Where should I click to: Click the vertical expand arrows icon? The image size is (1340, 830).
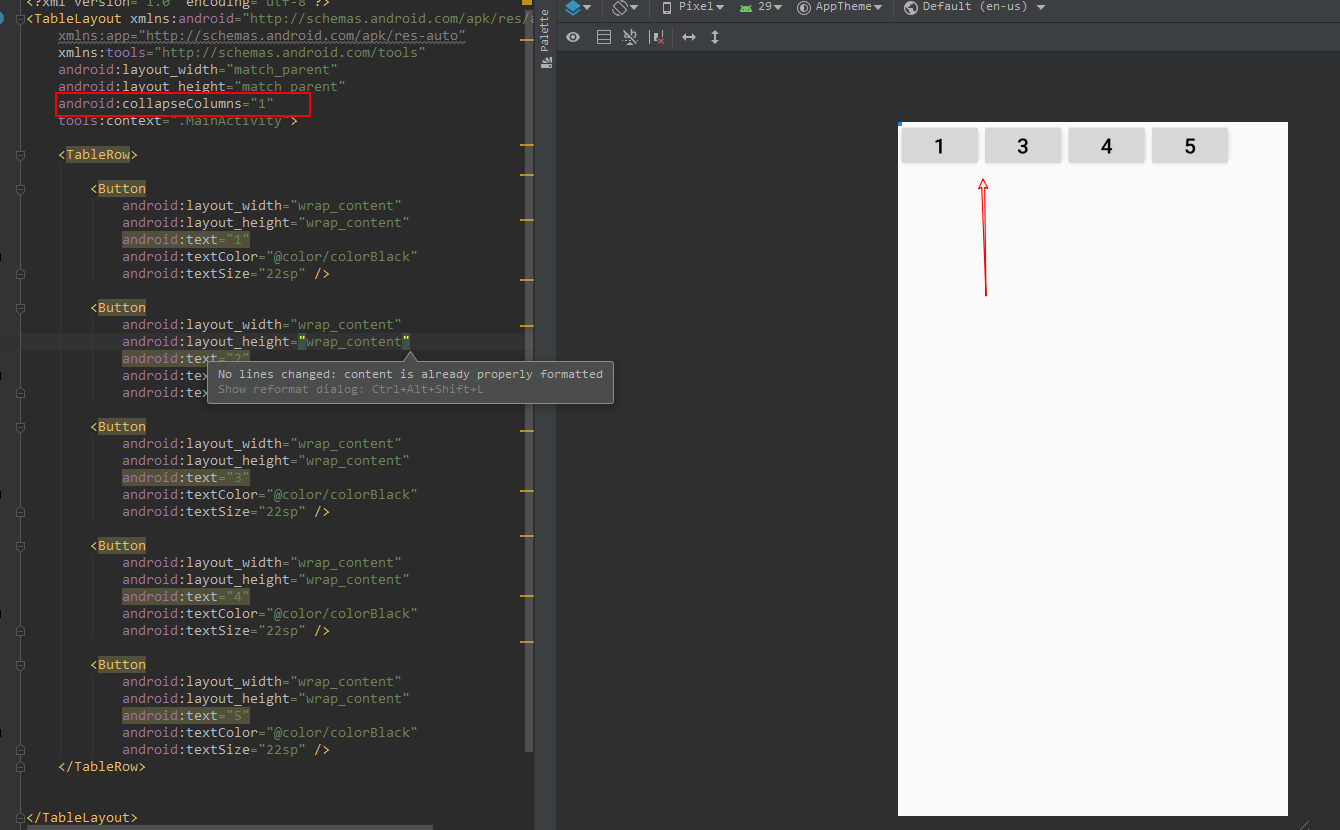click(x=715, y=37)
